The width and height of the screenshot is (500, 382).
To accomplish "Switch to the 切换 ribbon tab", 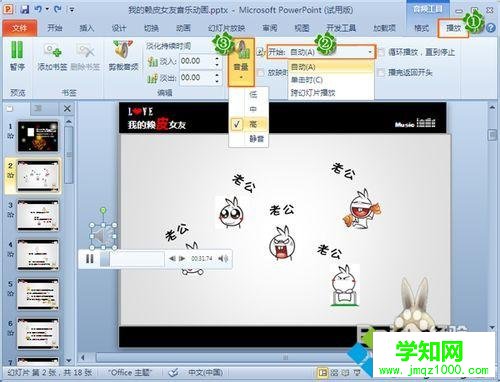I will tap(151, 28).
